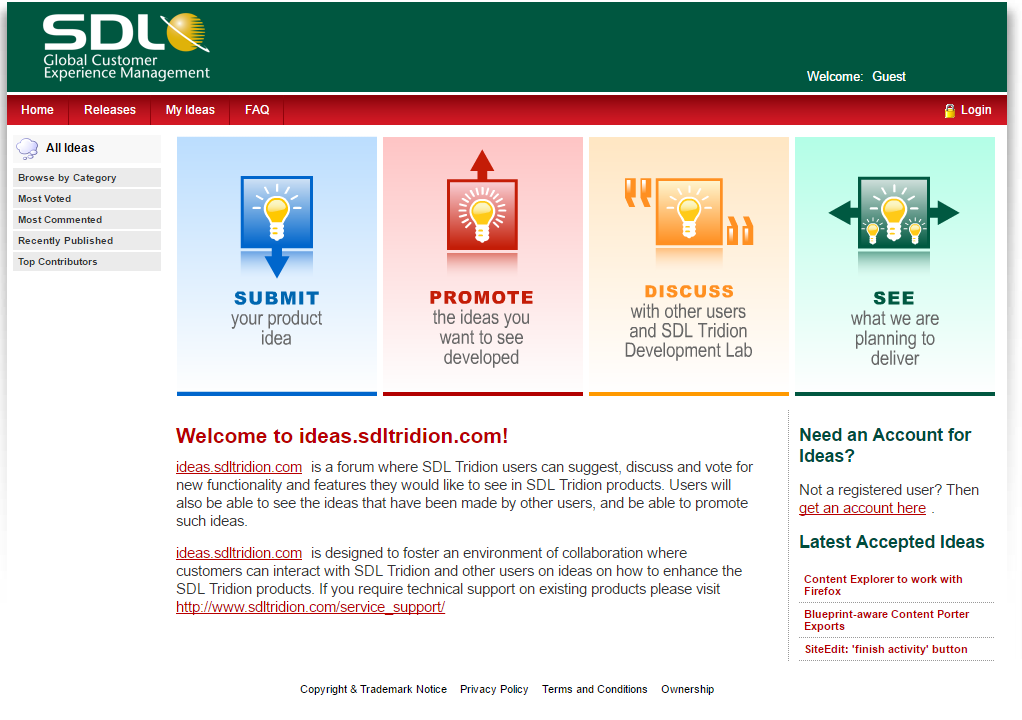Image resolution: width=1022 pixels, height=720 pixels.
Task: Open Copyright & Trademark Notice footer link
Action: (x=373, y=689)
